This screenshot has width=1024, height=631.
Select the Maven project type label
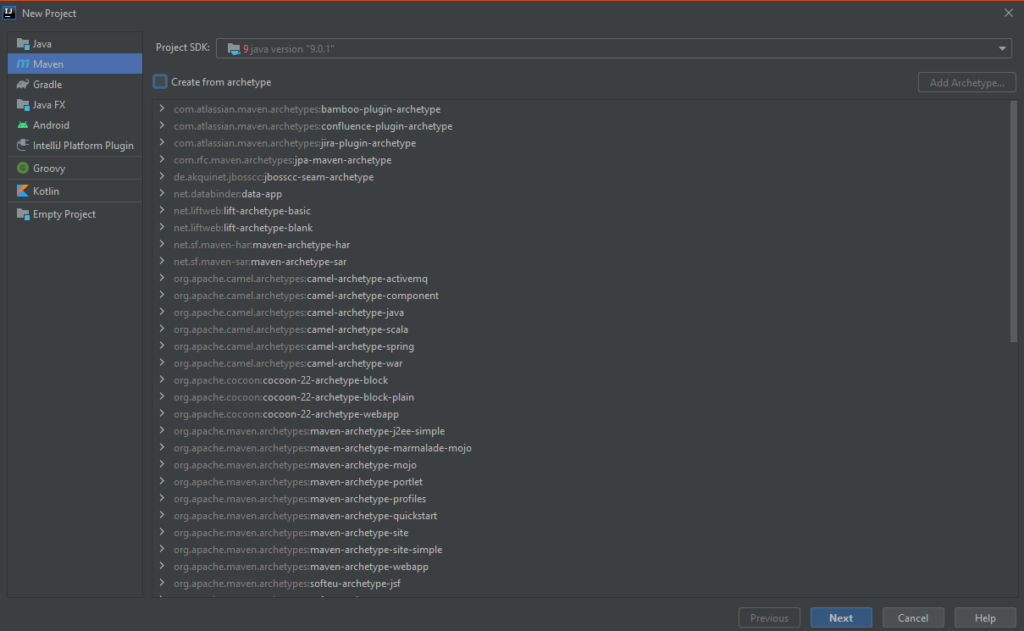(48, 64)
